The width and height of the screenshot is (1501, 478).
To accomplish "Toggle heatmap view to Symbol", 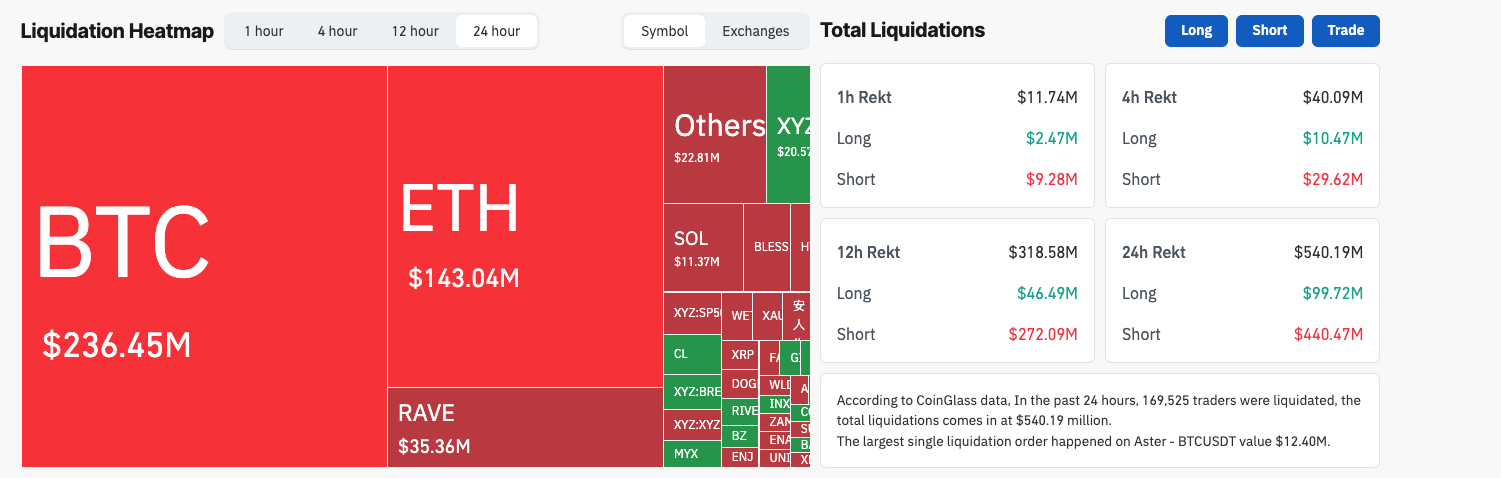I will click(665, 31).
